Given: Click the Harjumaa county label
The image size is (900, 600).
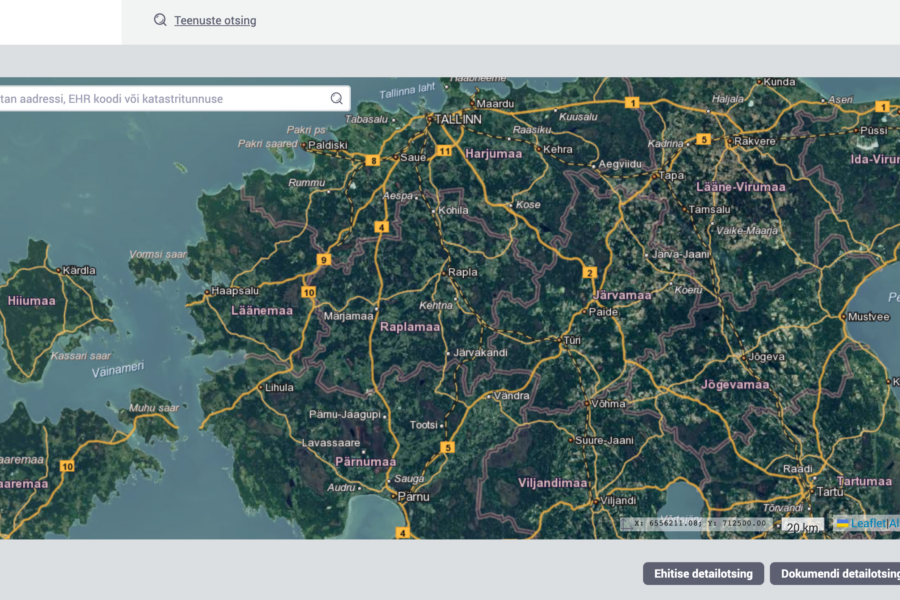Looking at the screenshot, I should click(494, 154).
